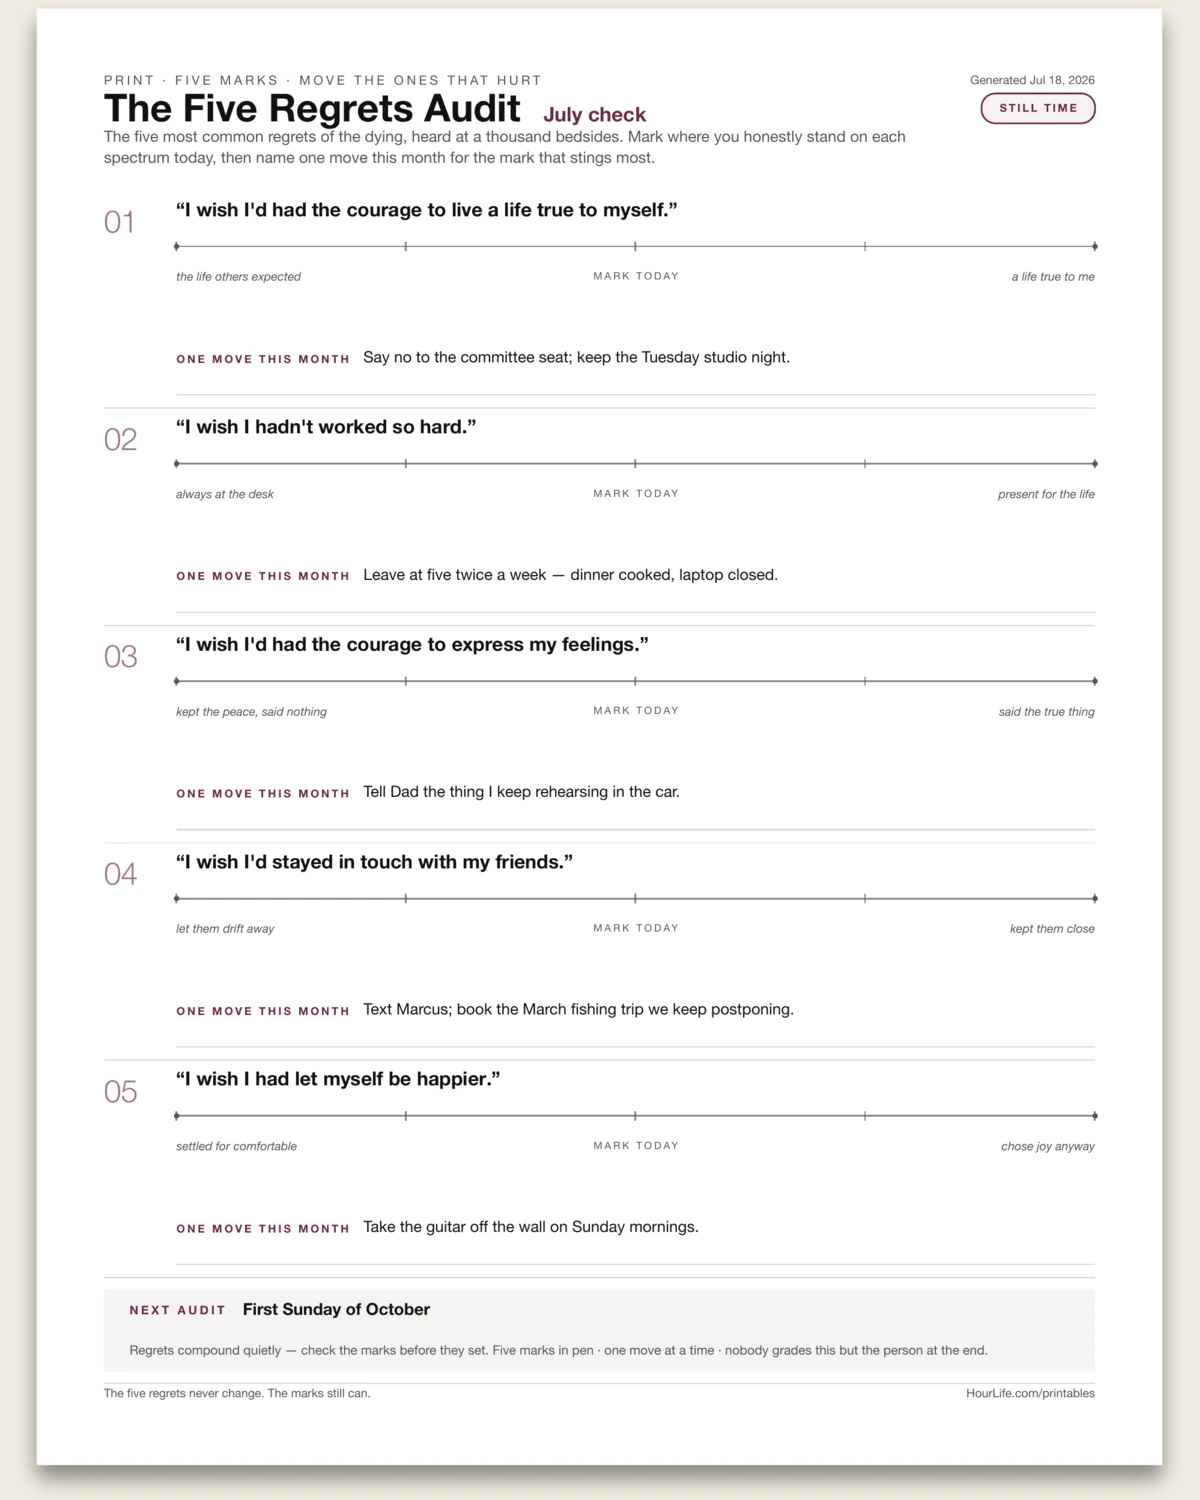The image size is (1200, 1500).
Task: Edit the committee seat move text
Action: click(576, 357)
